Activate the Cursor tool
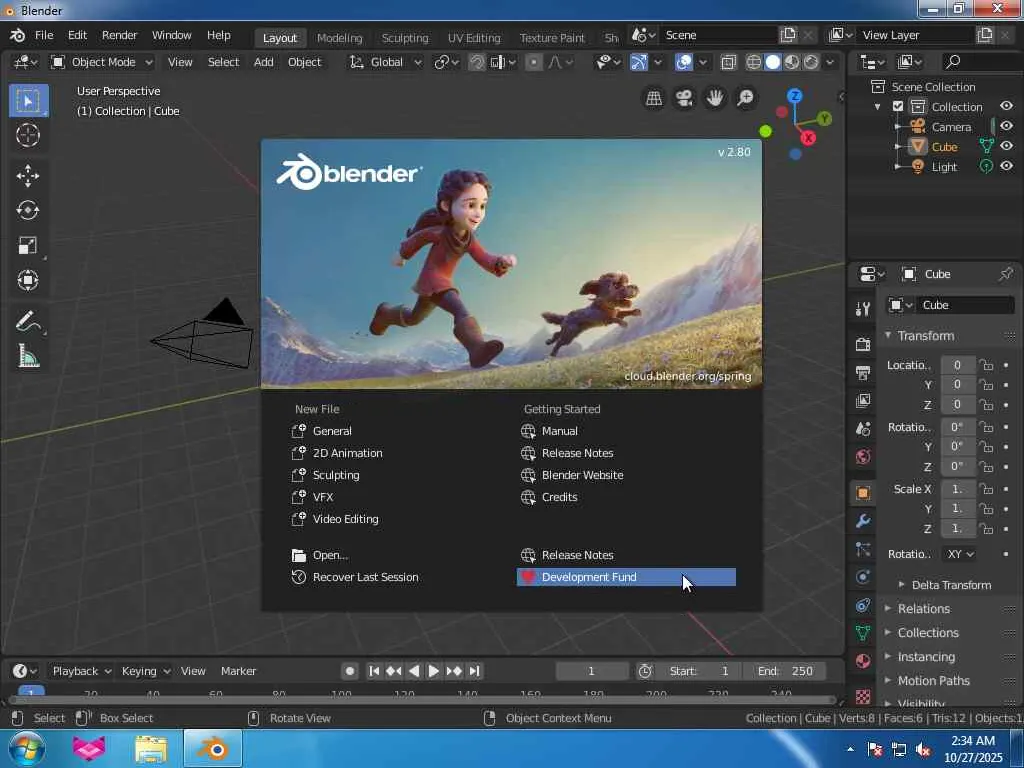Viewport: 1024px width, 768px height. [x=28, y=135]
